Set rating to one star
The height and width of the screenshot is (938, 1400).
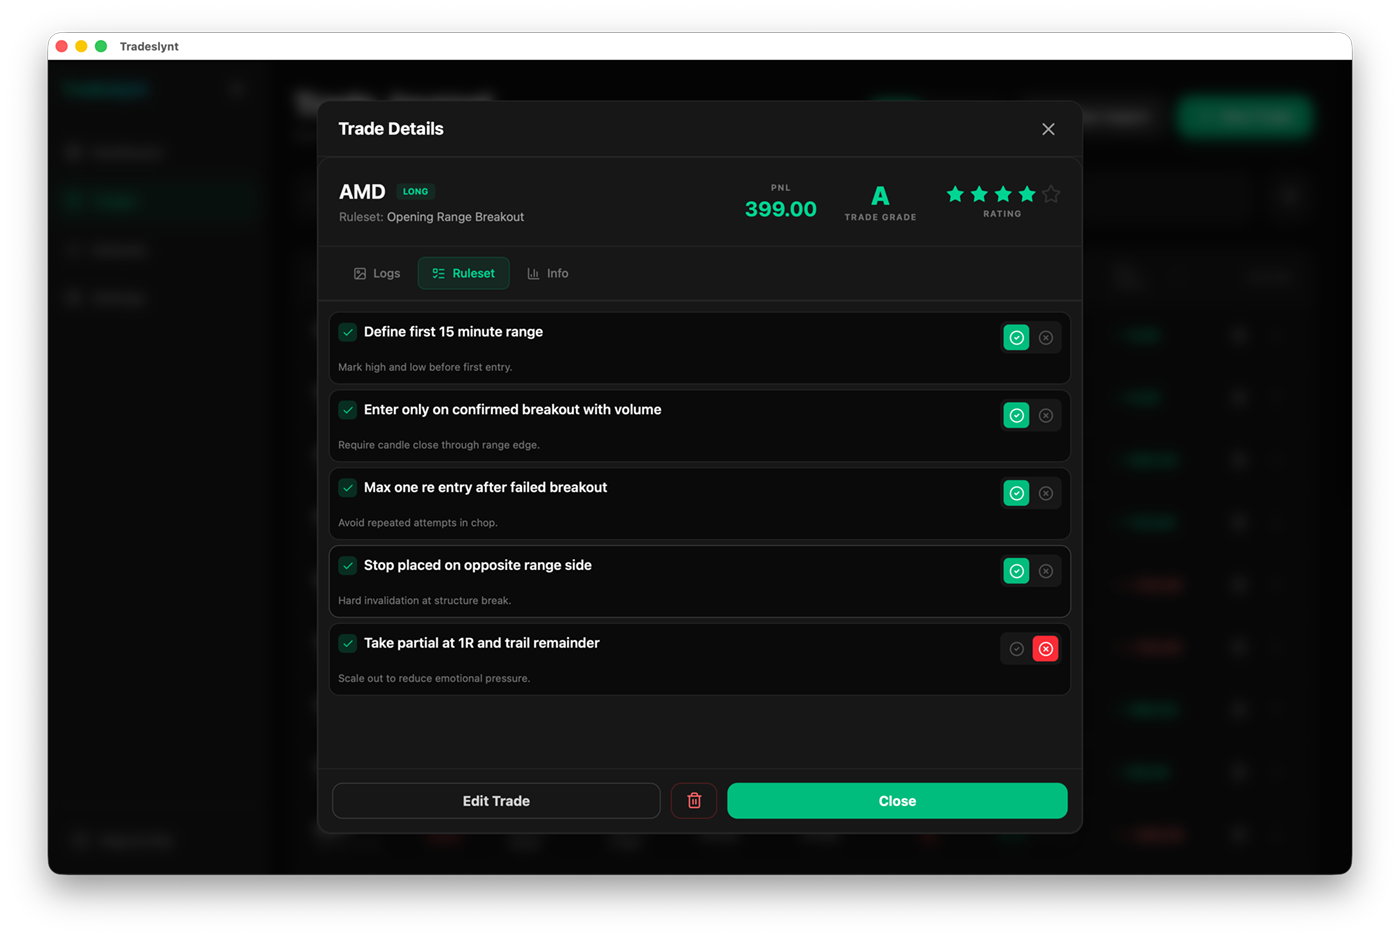[955, 194]
